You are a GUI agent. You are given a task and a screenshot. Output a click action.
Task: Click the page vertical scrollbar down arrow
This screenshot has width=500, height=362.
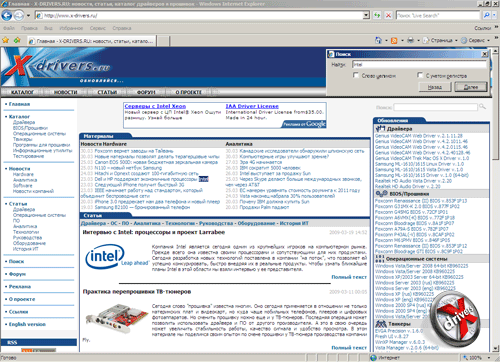click(496, 348)
